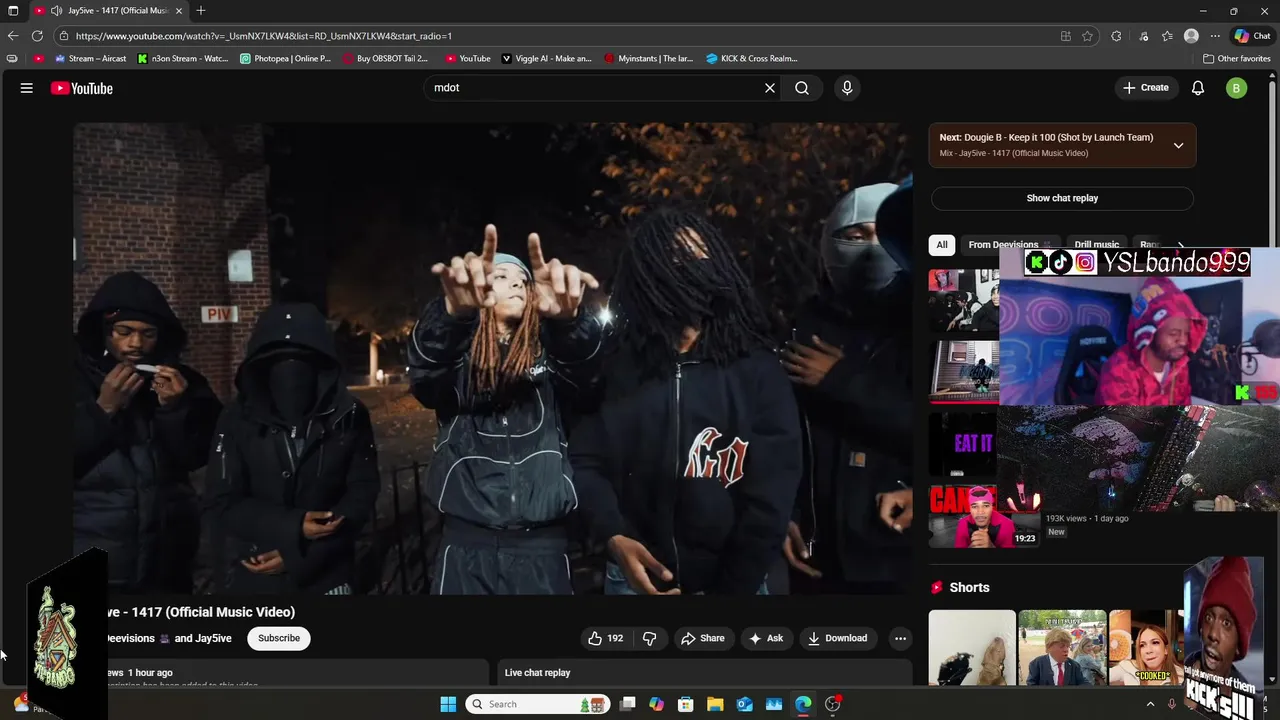Open Copilot from the taskbar

[656, 704]
